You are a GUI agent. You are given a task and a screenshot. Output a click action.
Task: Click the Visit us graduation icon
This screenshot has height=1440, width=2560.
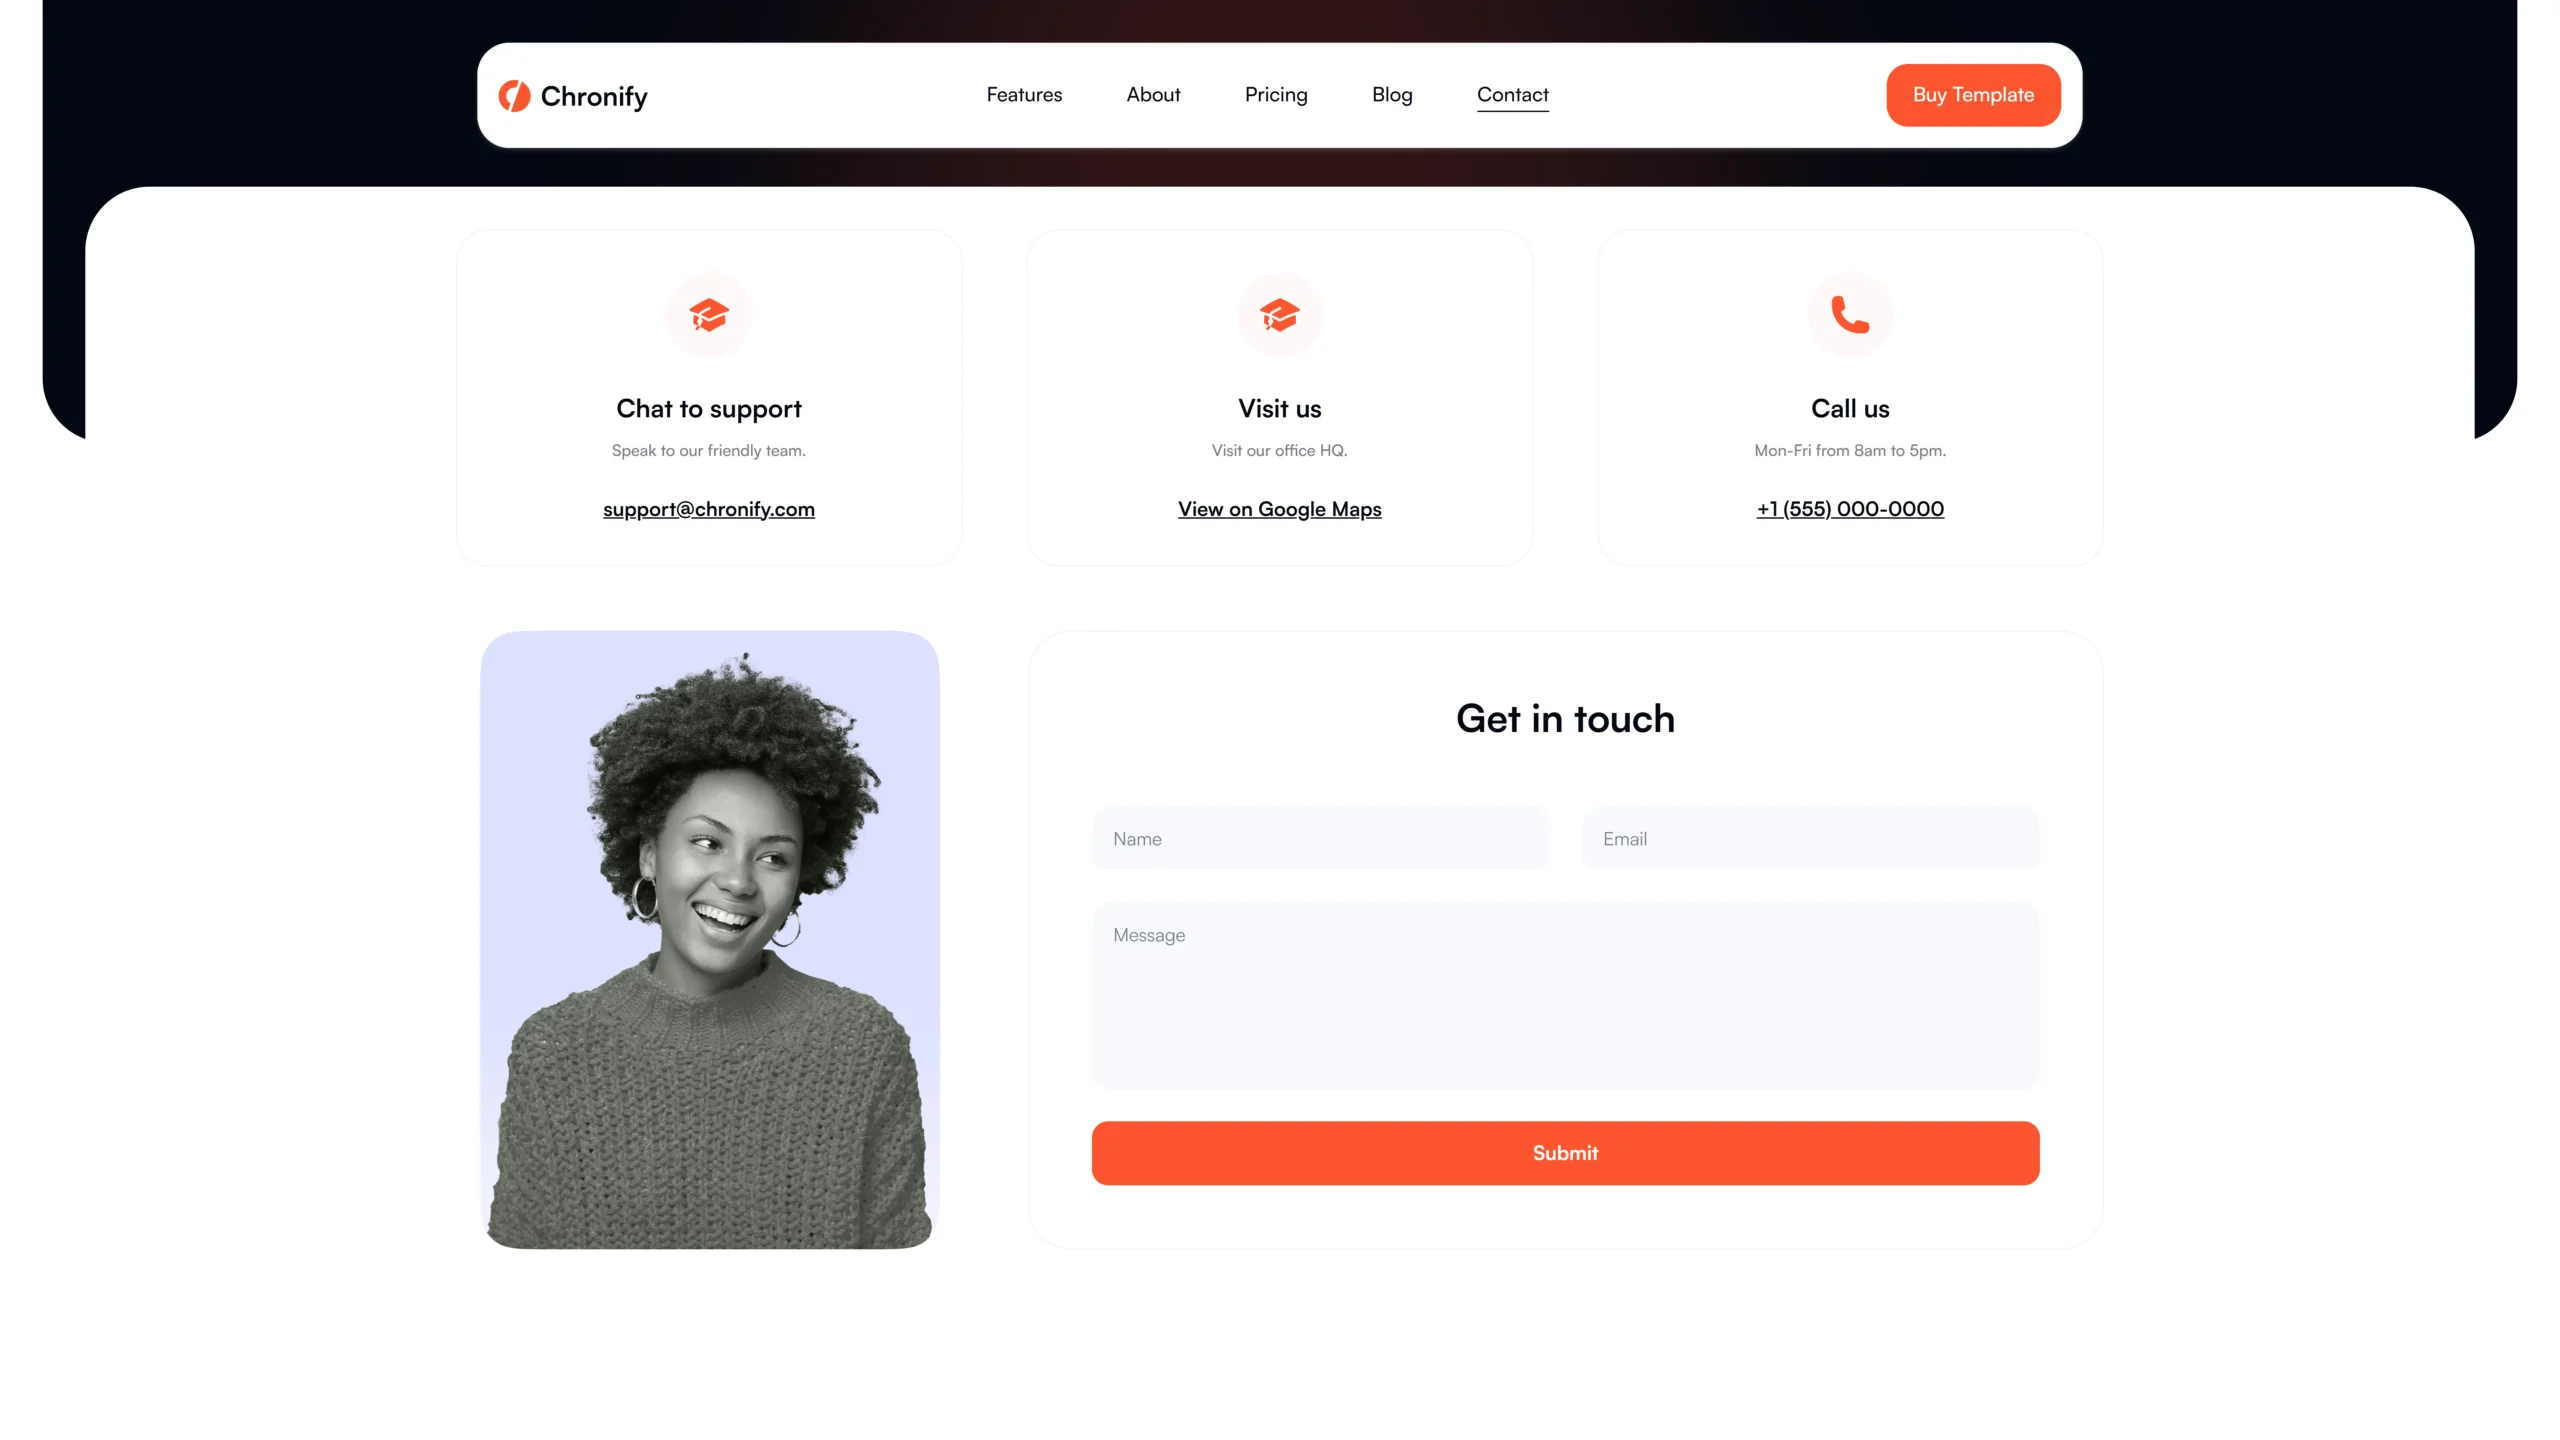[1278, 315]
